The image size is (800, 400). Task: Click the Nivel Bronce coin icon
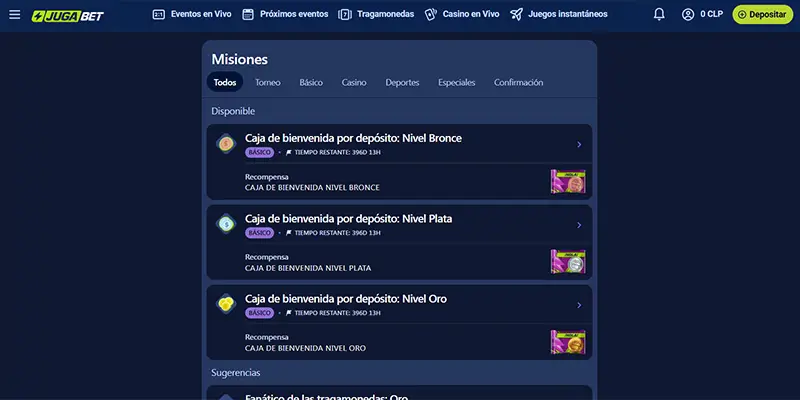[x=226, y=144]
